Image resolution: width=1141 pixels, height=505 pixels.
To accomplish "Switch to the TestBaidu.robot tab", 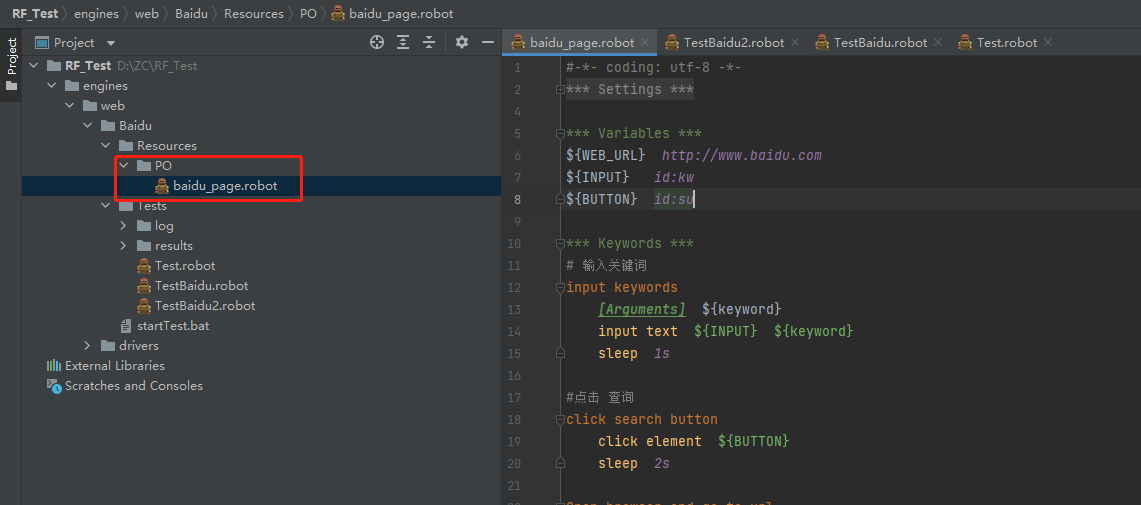I will coord(880,42).
